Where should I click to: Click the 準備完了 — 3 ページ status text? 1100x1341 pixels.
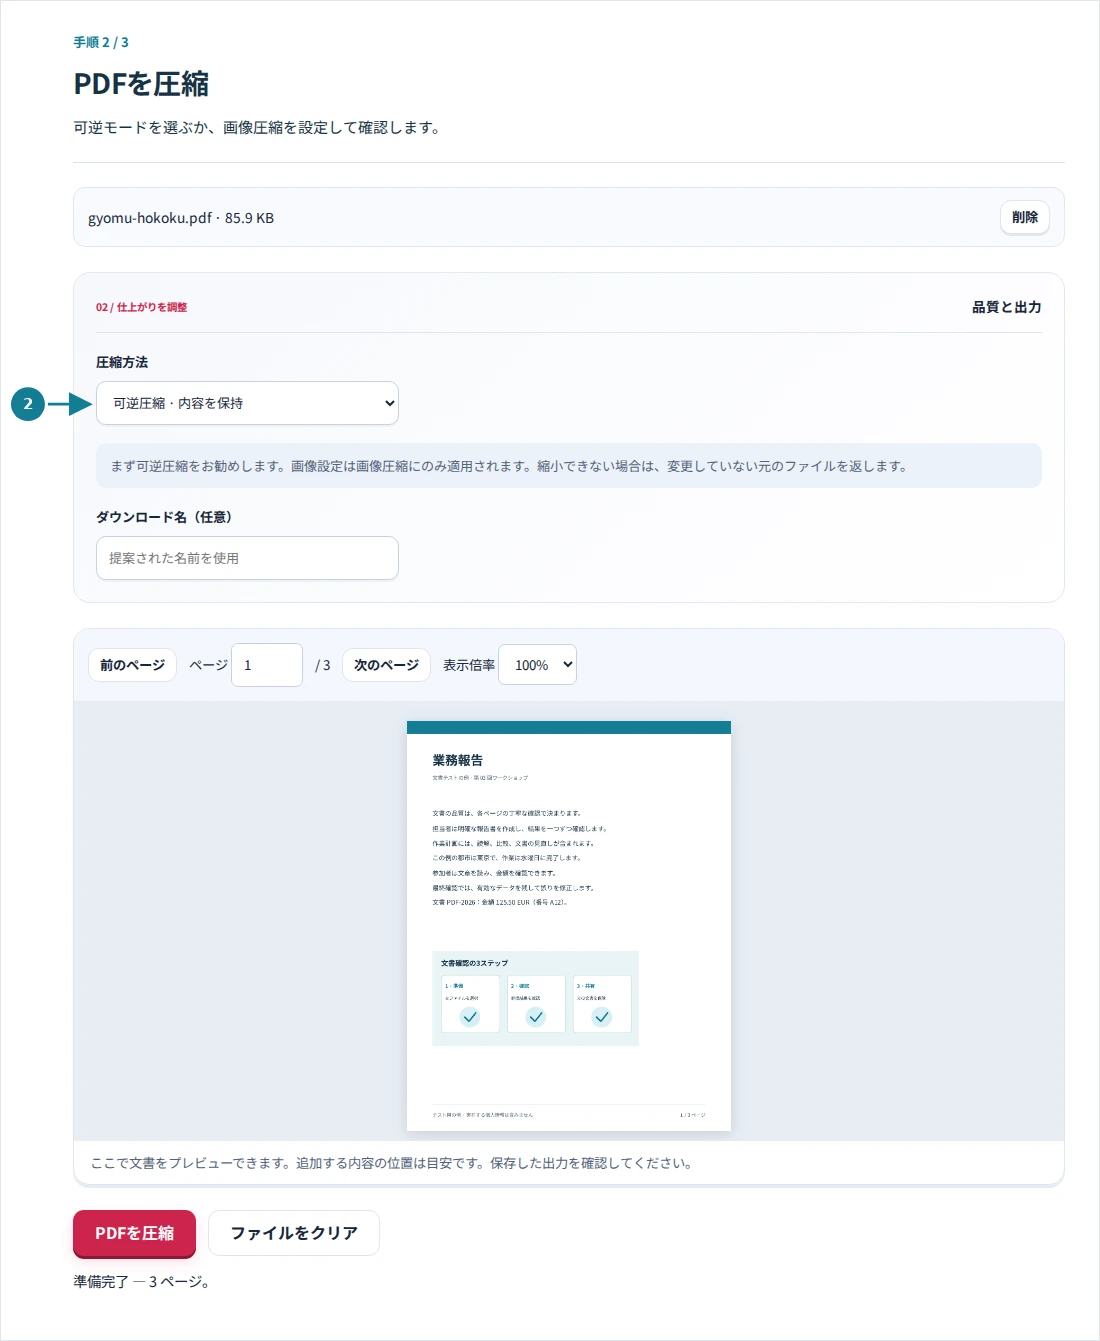pos(141,1281)
